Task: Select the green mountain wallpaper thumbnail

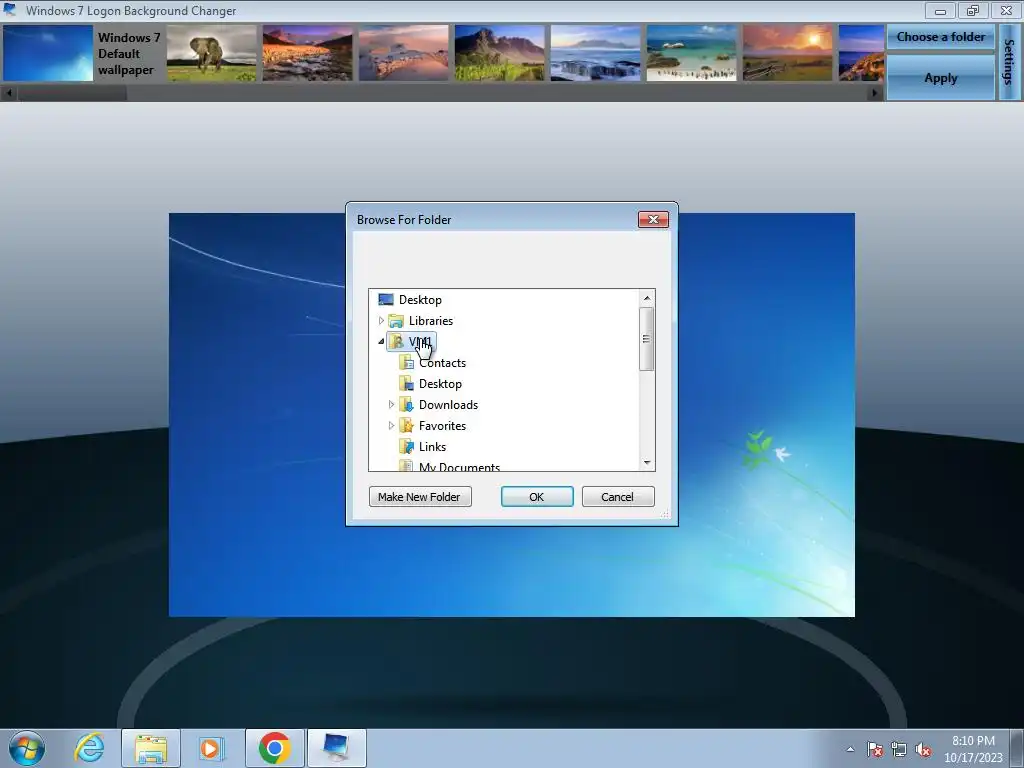Action: coord(500,53)
